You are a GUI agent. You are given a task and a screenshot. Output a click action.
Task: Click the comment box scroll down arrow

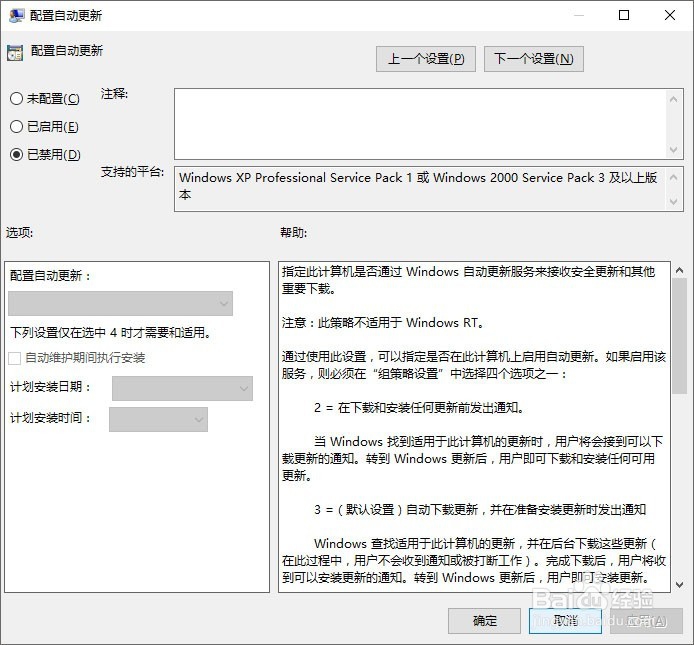point(674,150)
